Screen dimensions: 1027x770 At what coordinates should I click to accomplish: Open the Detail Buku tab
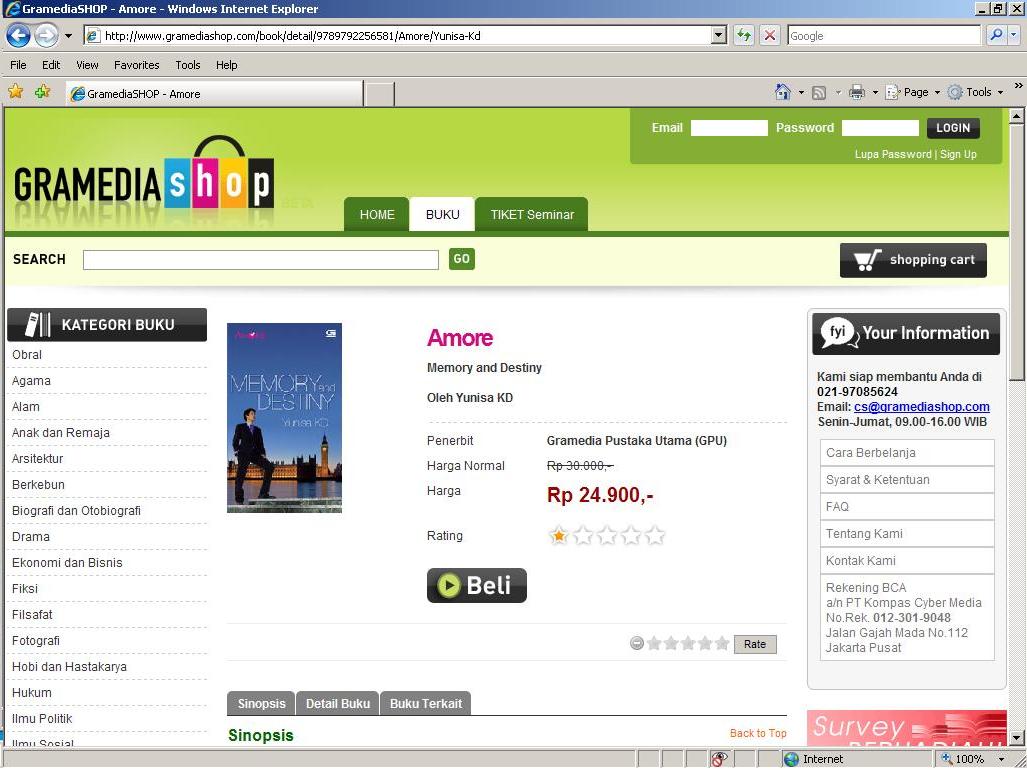coord(338,703)
